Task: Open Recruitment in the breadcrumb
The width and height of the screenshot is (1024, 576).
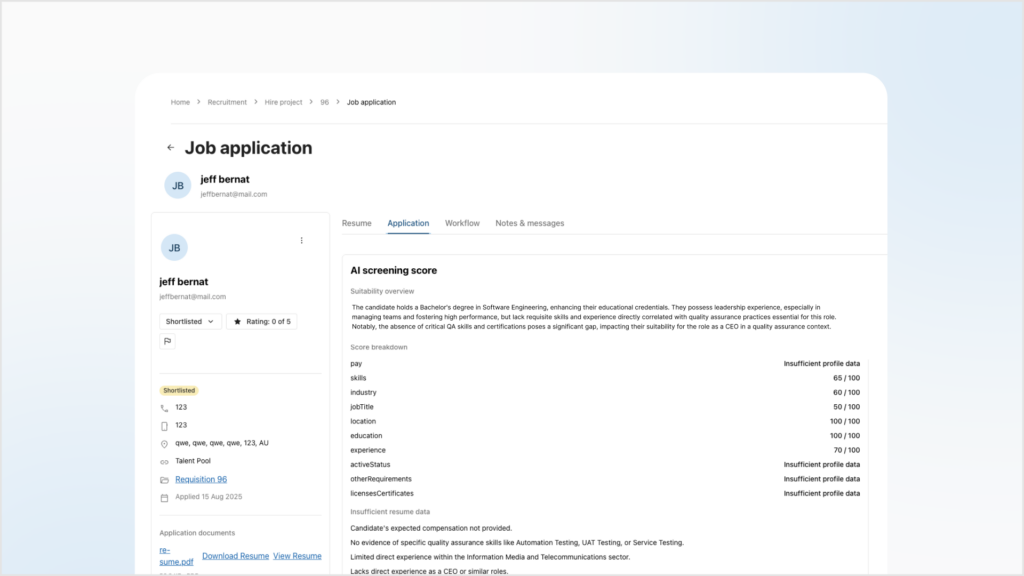Action: (227, 103)
